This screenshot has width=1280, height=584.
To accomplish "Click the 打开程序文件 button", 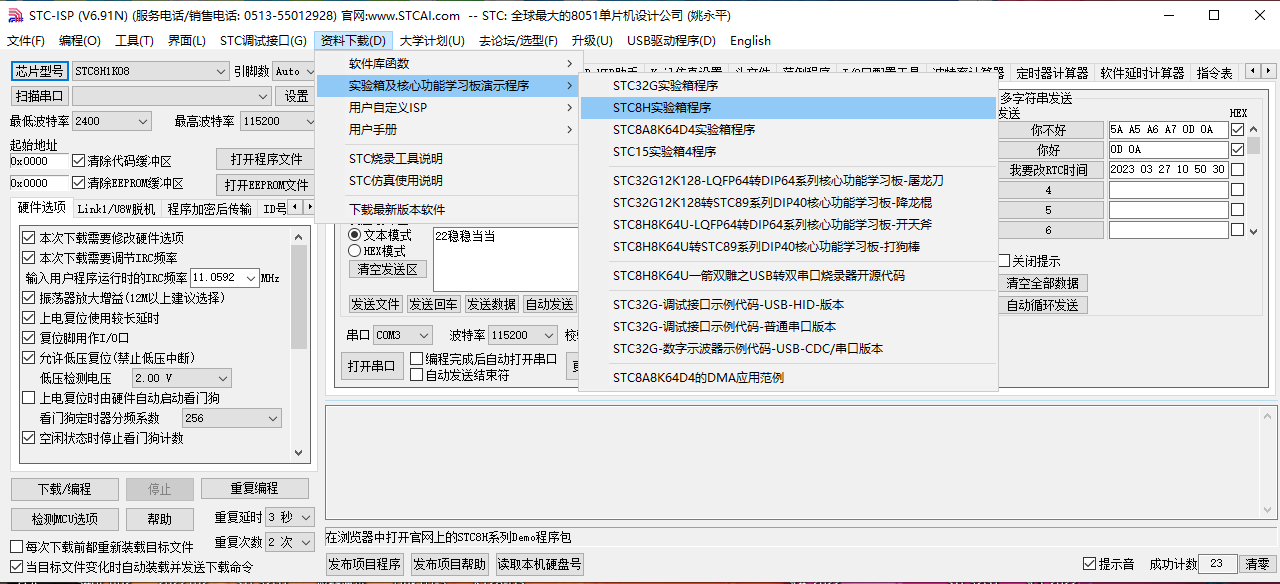I will (x=266, y=160).
